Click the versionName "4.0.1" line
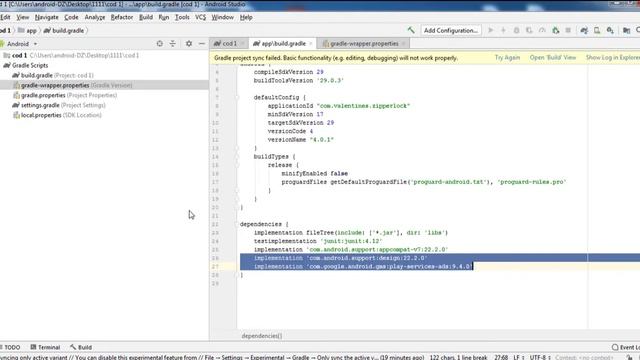 pos(301,140)
